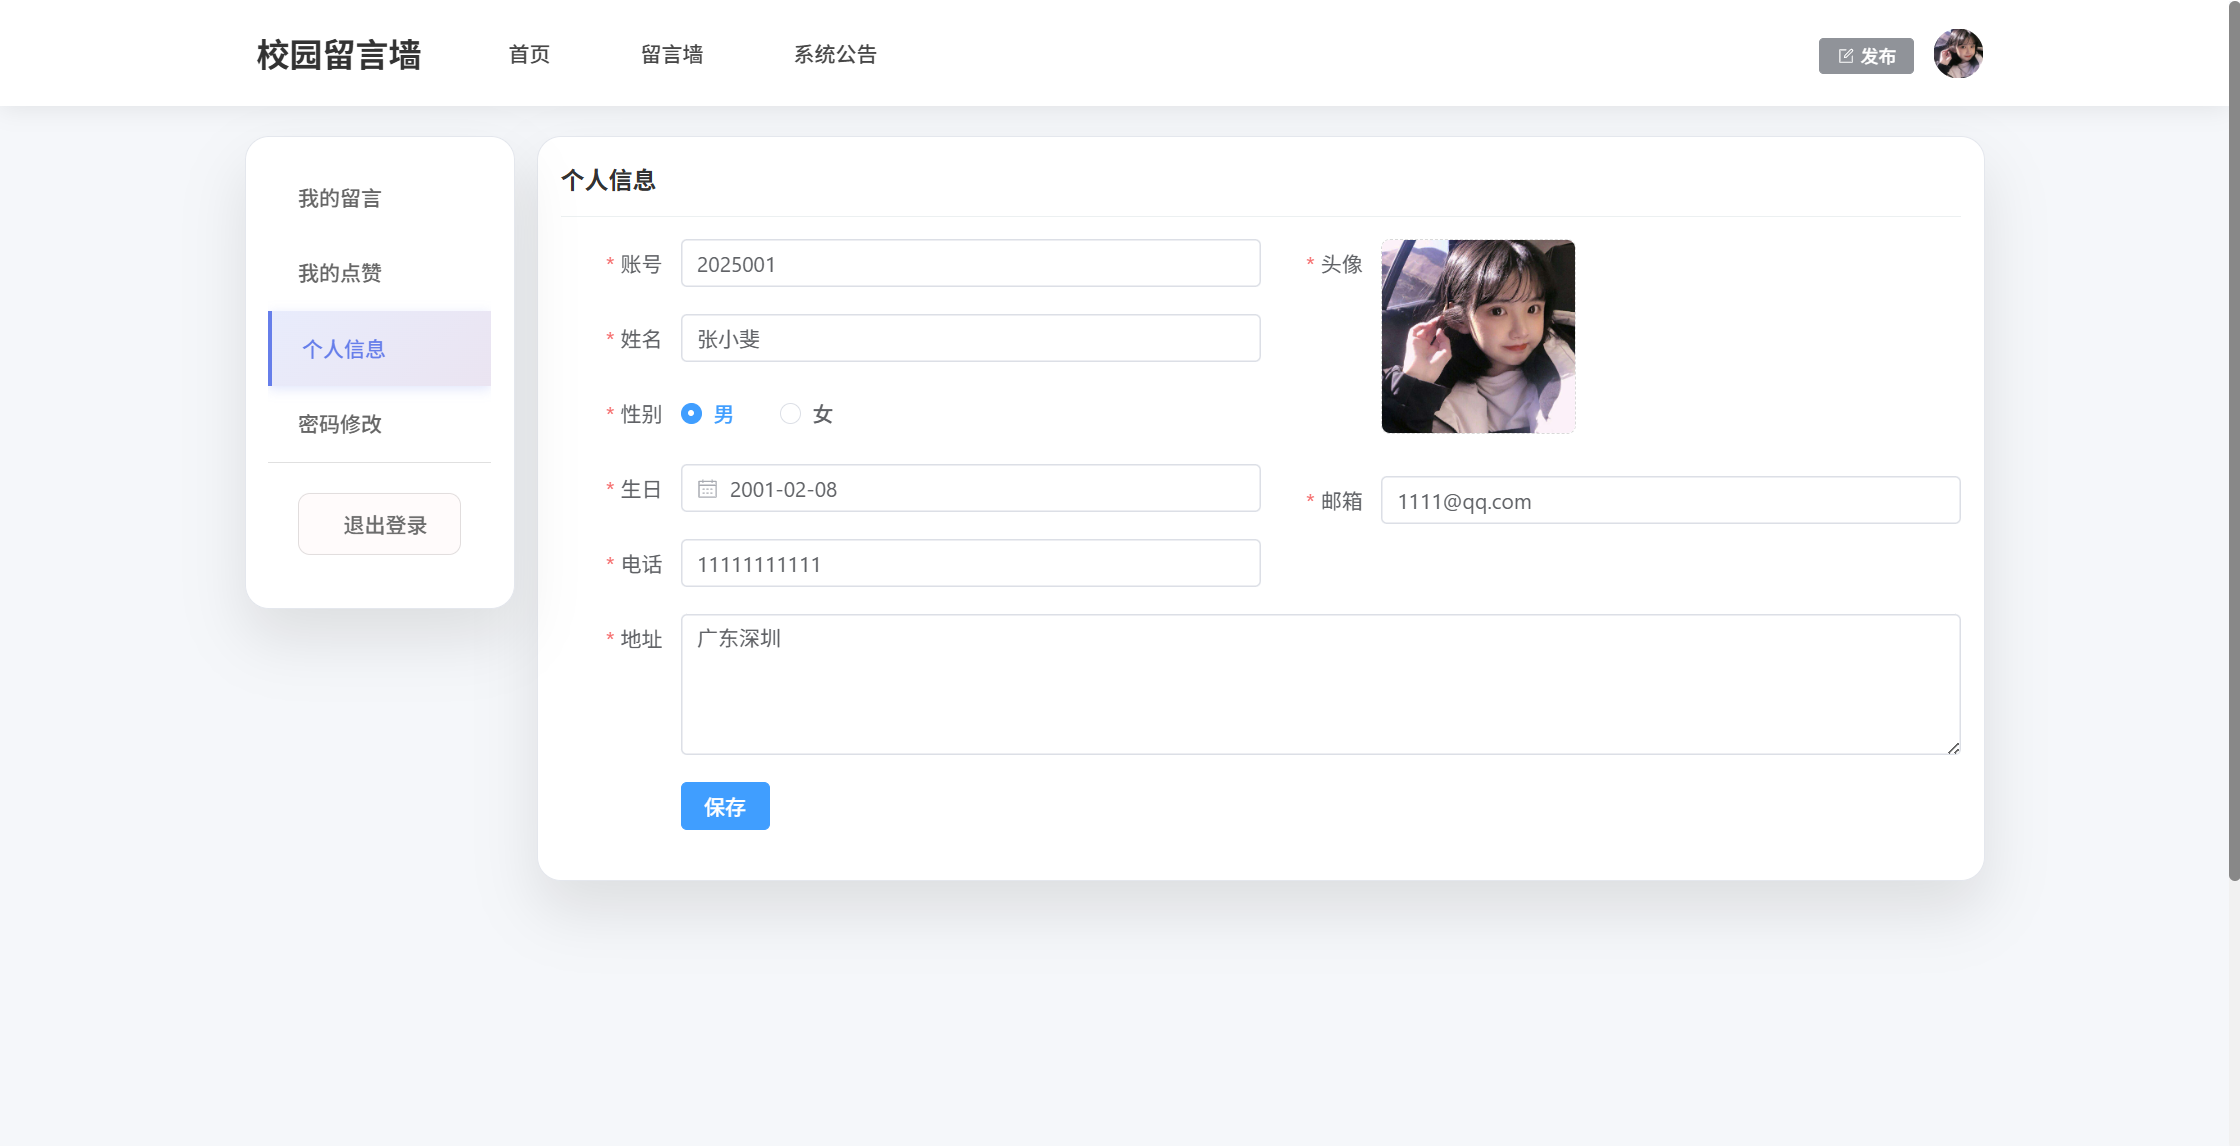This screenshot has height=1146, width=2240.
Task: Open the 系统公告 navigation item
Action: click(835, 55)
